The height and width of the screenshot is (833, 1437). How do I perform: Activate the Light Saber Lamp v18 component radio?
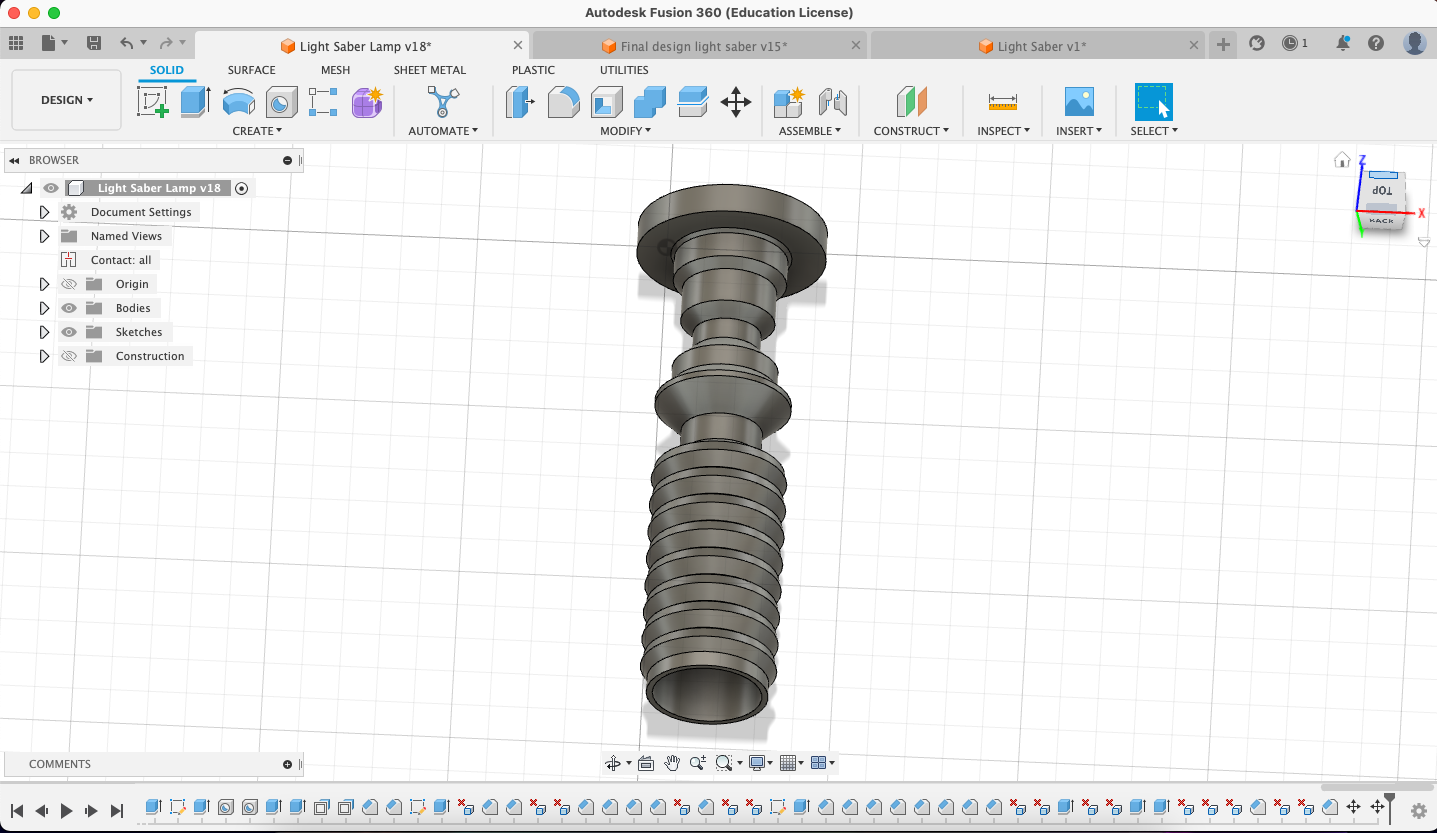(x=241, y=188)
